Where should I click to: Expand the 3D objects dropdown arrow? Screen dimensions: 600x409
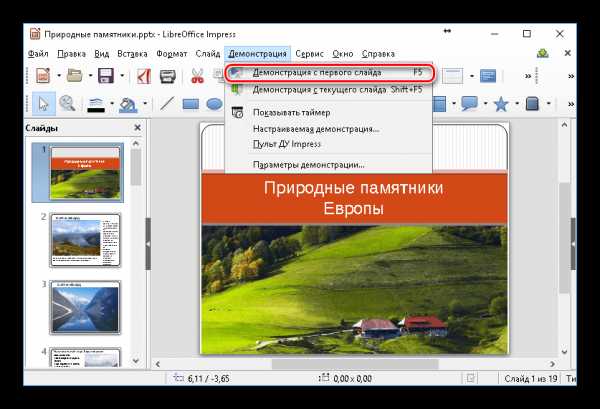click(x=548, y=103)
